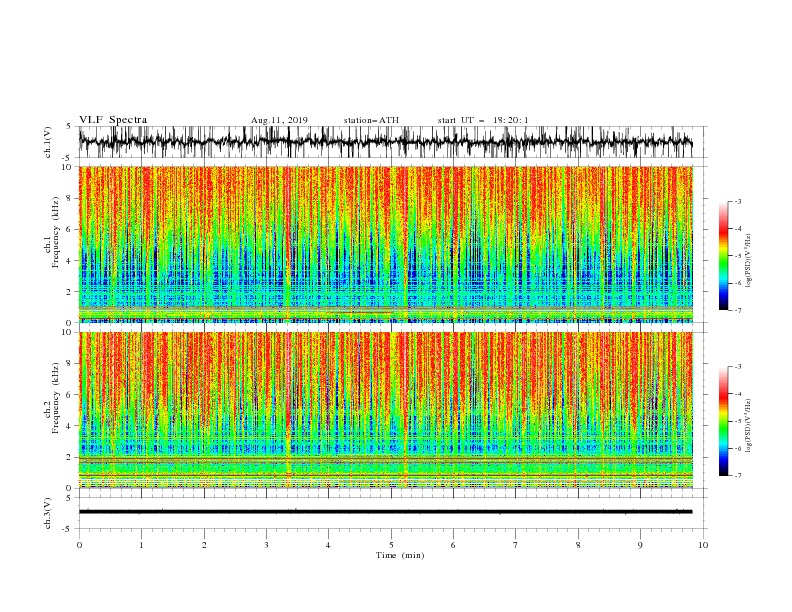Click the log(PSD) label beside ch.1 color bar

pyautogui.click(x=748, y=261)
